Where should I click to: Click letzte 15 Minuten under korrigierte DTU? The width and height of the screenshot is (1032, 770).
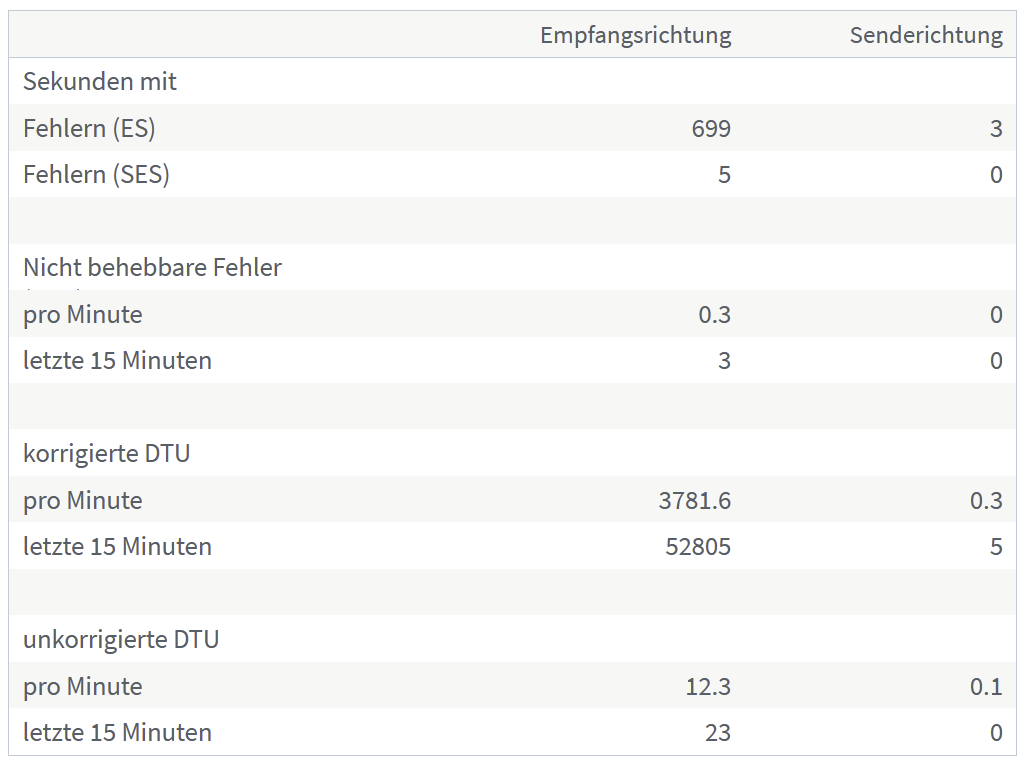pyautogui.click(x=117, y=547)
